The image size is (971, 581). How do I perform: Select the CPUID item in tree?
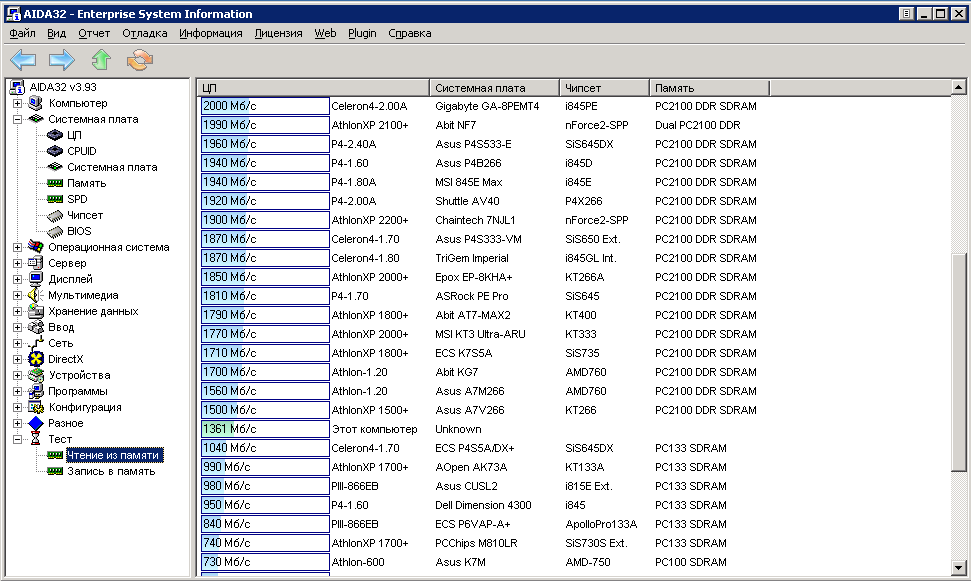pyautogui.click(x=81, y=151)
